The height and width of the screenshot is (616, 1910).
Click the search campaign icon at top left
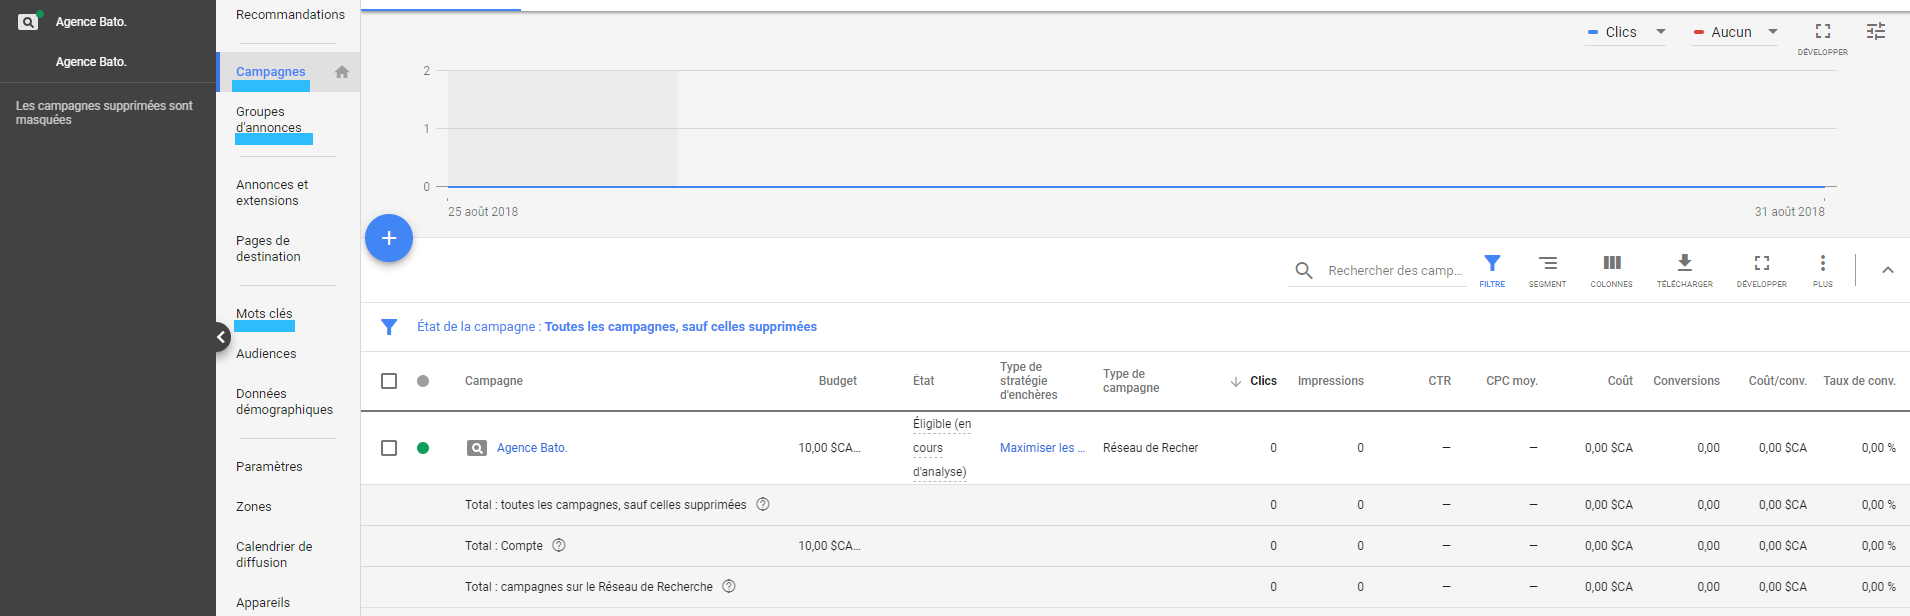[x=29, y=21]
